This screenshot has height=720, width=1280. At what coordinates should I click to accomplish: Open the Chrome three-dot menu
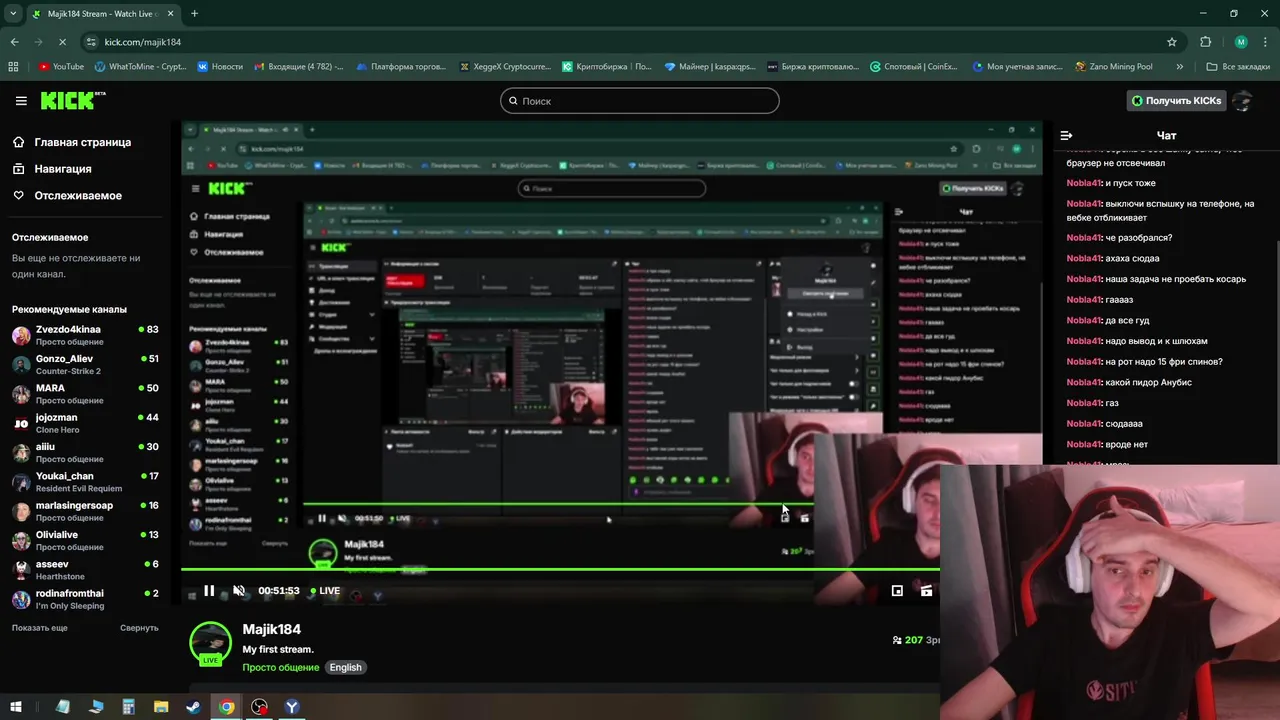tap(1265, 42)
